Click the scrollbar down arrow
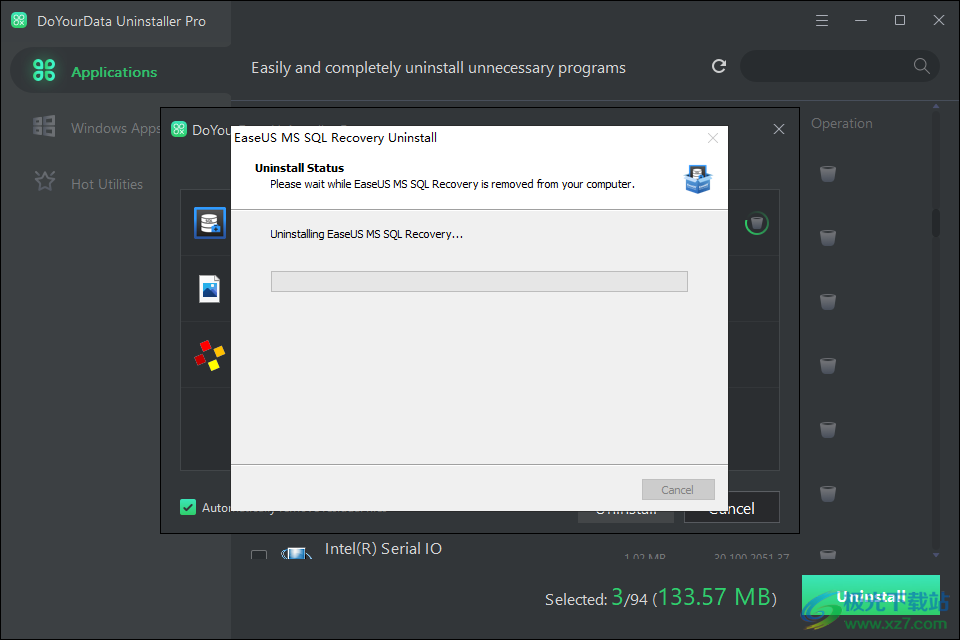 pos(936,555)
